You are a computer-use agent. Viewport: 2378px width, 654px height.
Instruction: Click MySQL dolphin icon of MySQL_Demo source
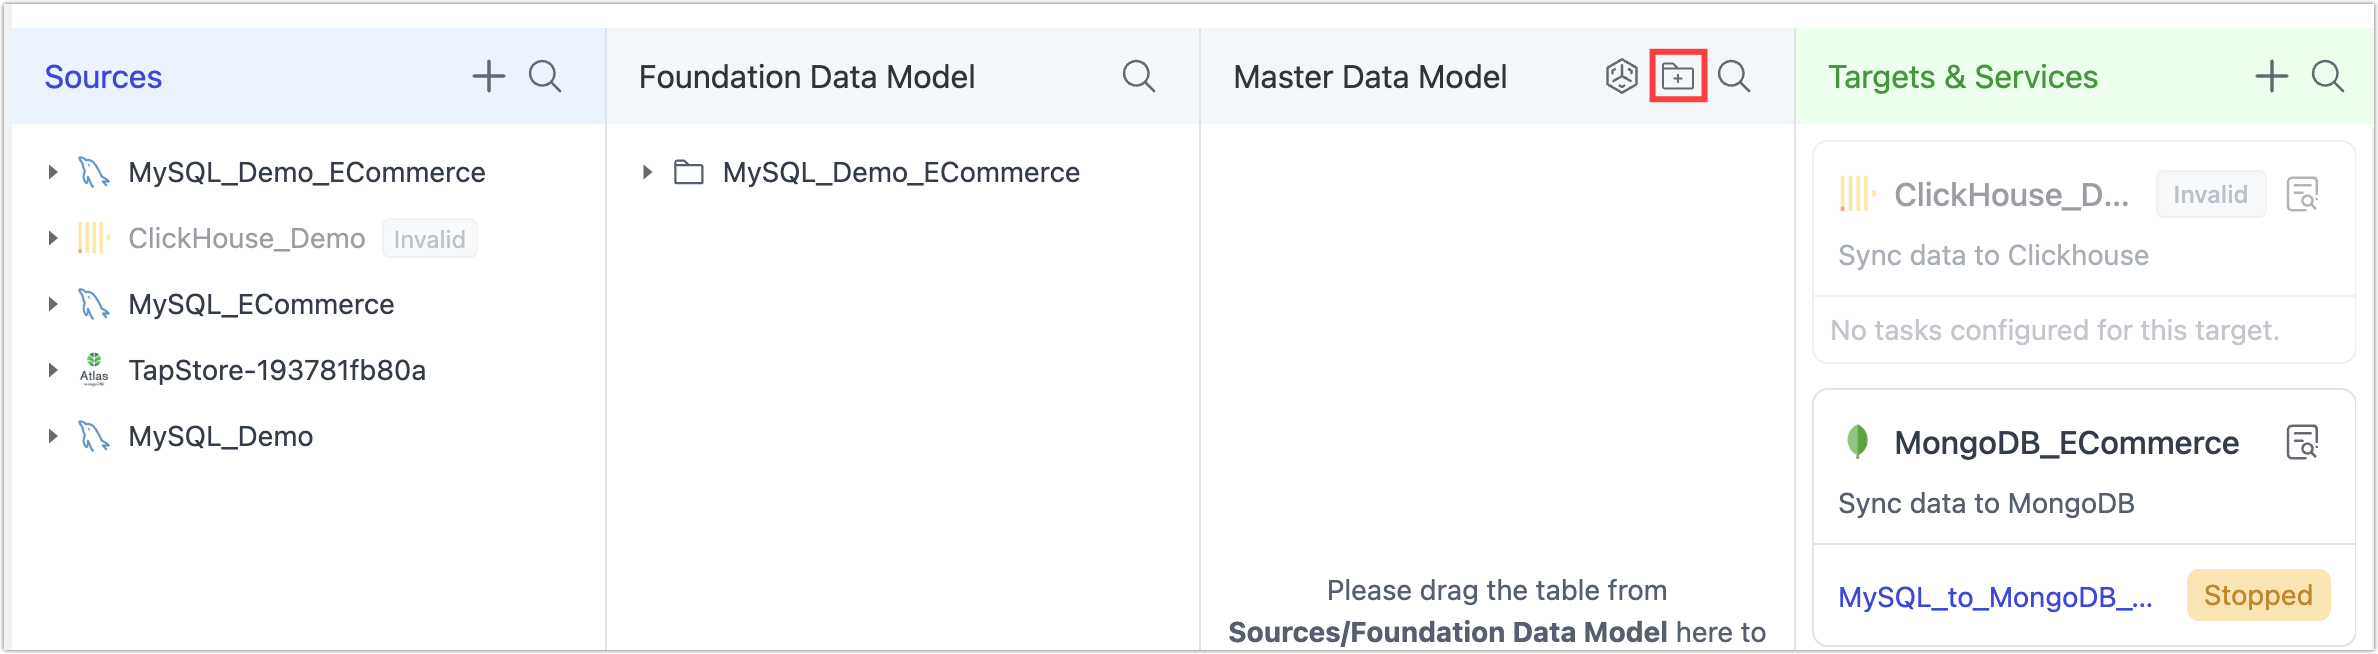pos(94,436)
